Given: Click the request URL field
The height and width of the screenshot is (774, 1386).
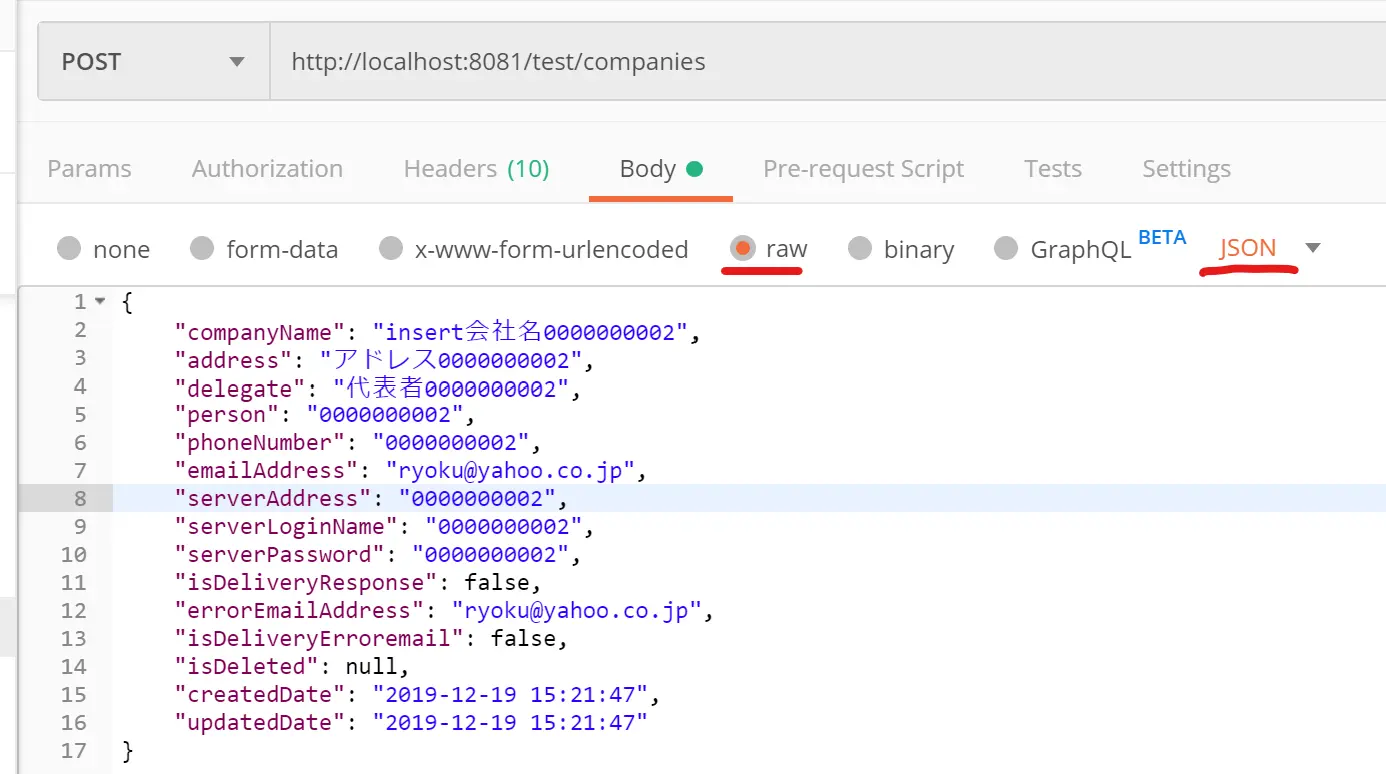Looking at the screenshot, I should pos(828,62).
